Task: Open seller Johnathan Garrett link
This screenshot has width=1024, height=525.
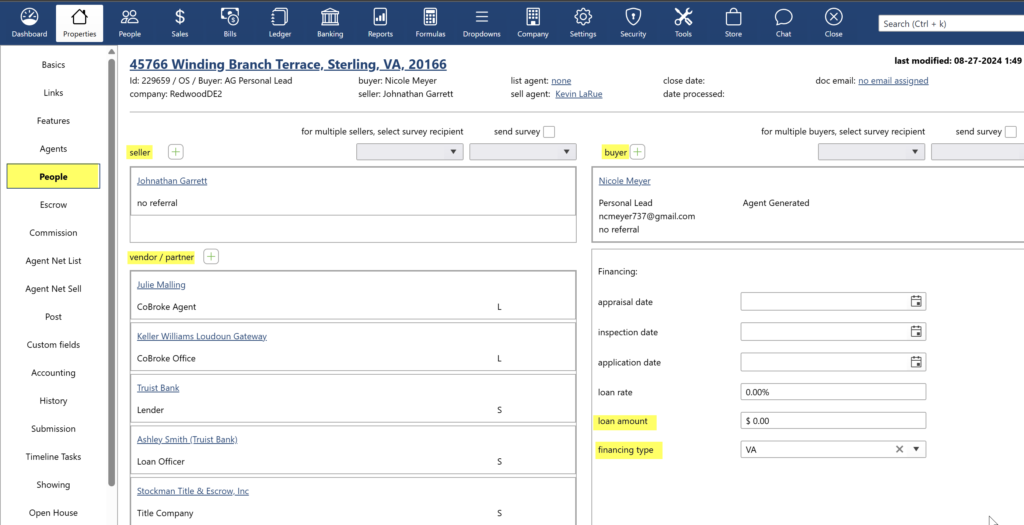Action: tap(172, 181)
